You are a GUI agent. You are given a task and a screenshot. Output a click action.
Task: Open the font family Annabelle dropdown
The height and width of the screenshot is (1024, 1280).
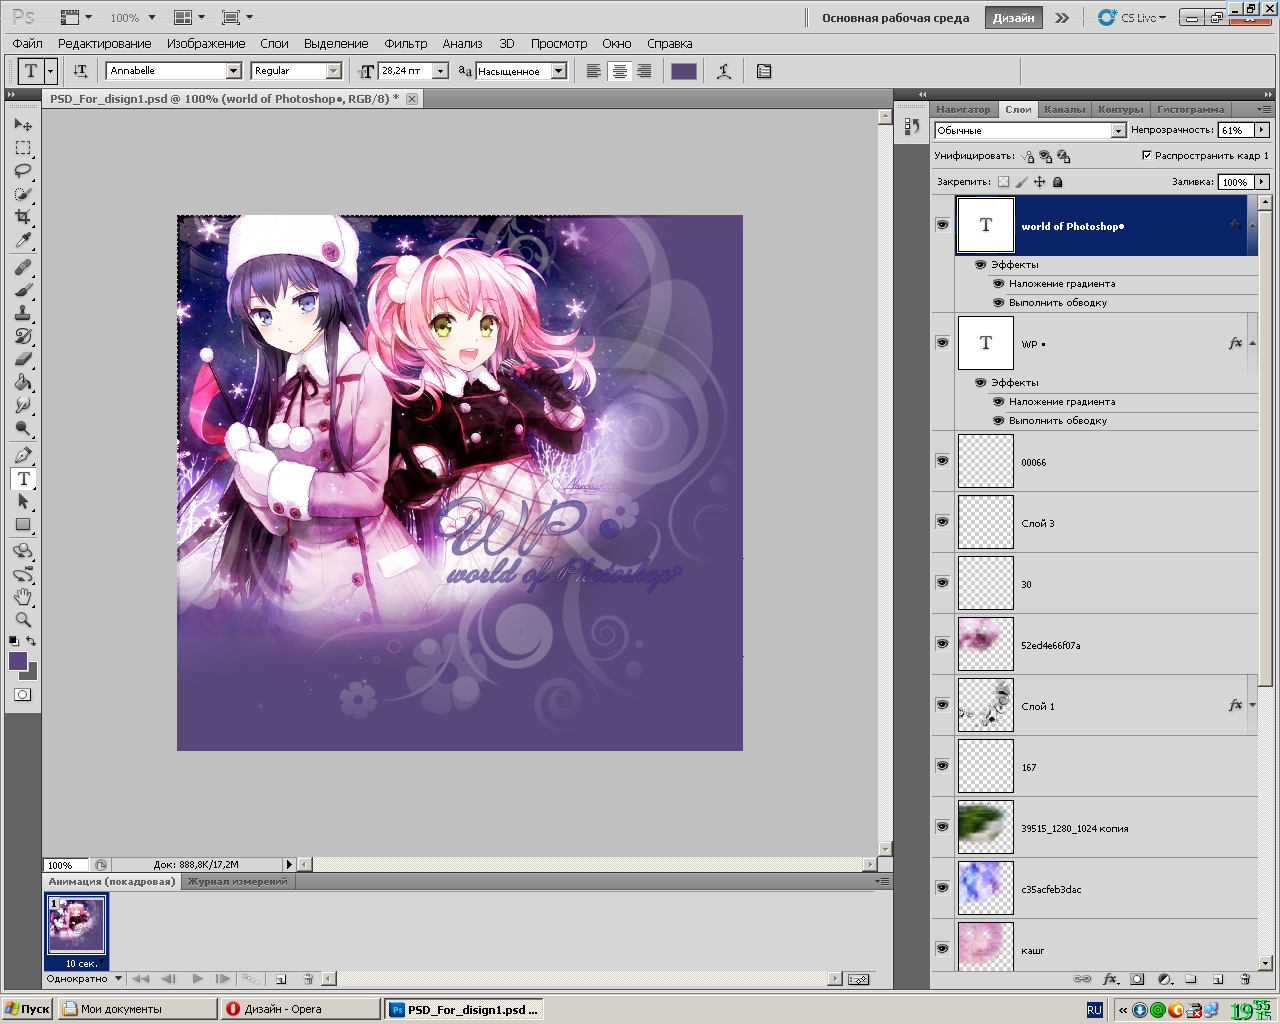(233, 71)
